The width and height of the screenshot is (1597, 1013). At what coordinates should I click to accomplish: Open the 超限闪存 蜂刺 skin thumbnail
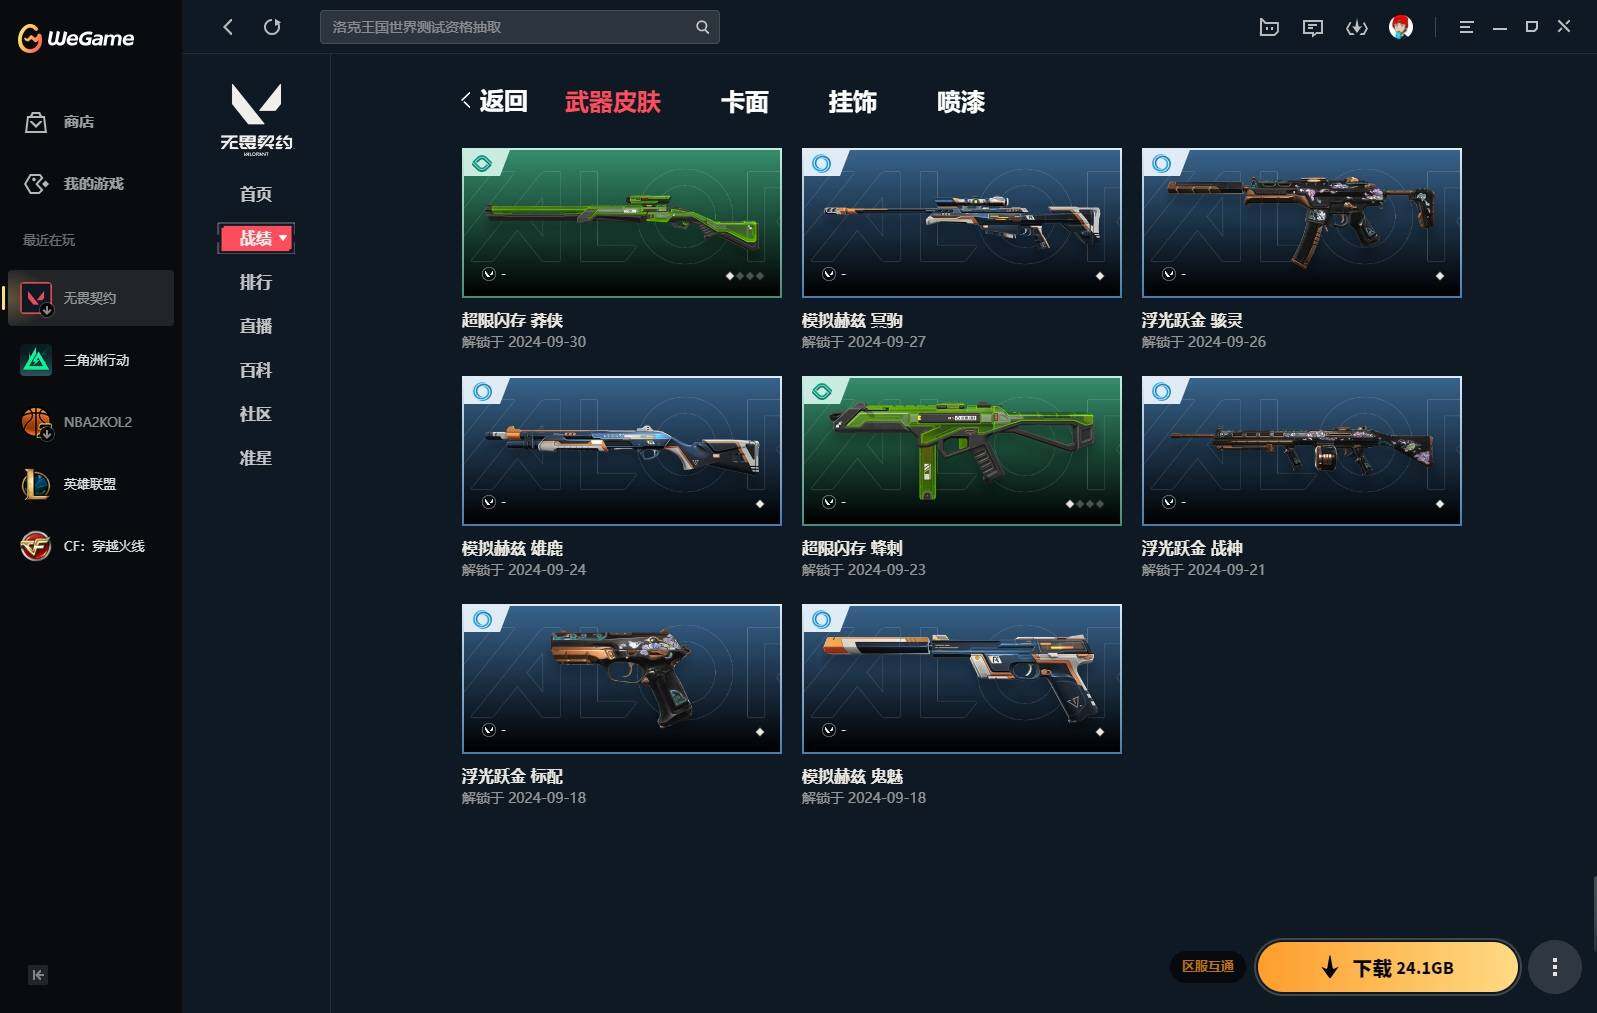[x=962, y=451]
